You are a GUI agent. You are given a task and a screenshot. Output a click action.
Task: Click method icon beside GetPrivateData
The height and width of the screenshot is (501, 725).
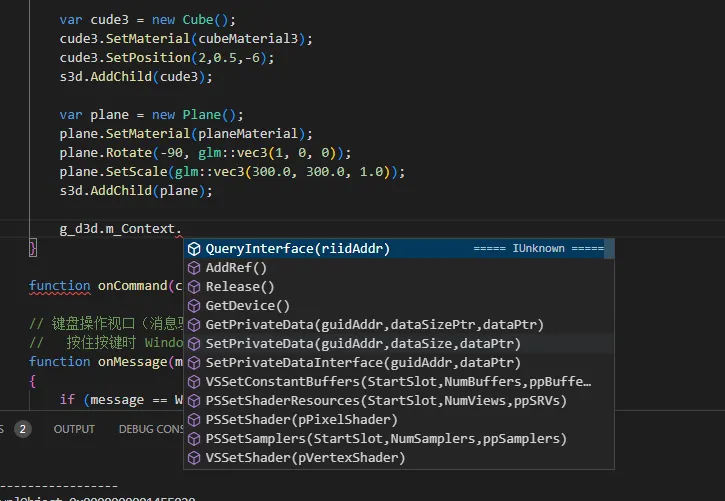click(194, 324)
